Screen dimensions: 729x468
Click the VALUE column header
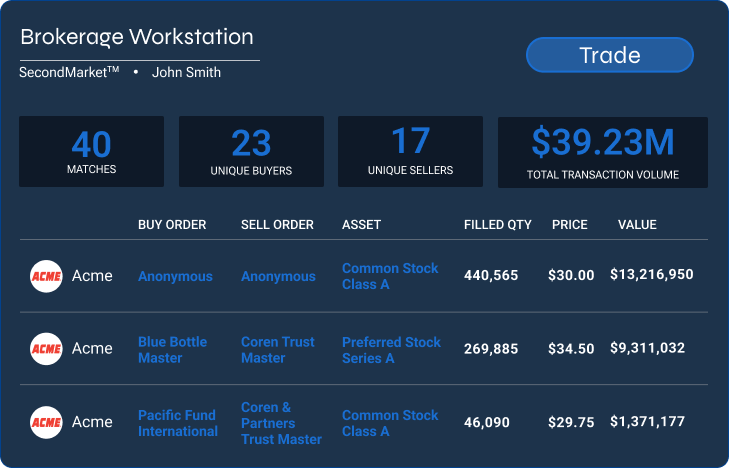click(637, 224)
